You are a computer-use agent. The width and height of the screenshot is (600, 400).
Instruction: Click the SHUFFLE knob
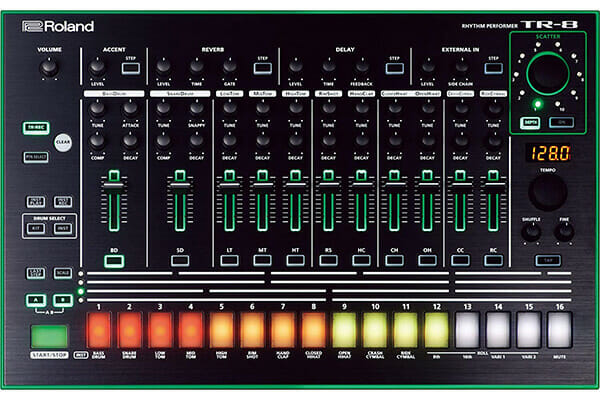pyautogui.click(x=532, y=232)
